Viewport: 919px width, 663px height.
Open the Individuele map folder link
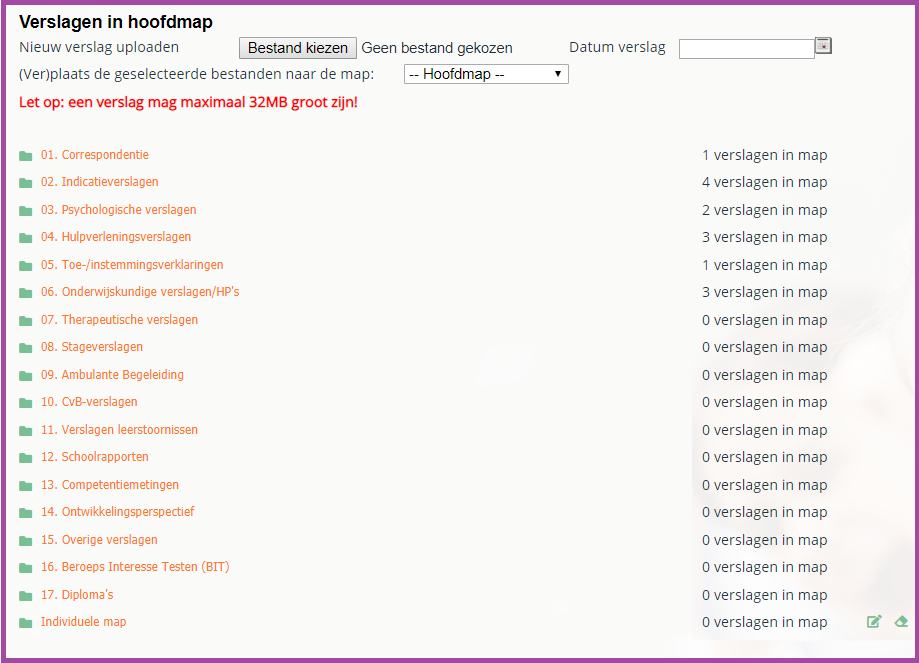(x=83, y=622)
